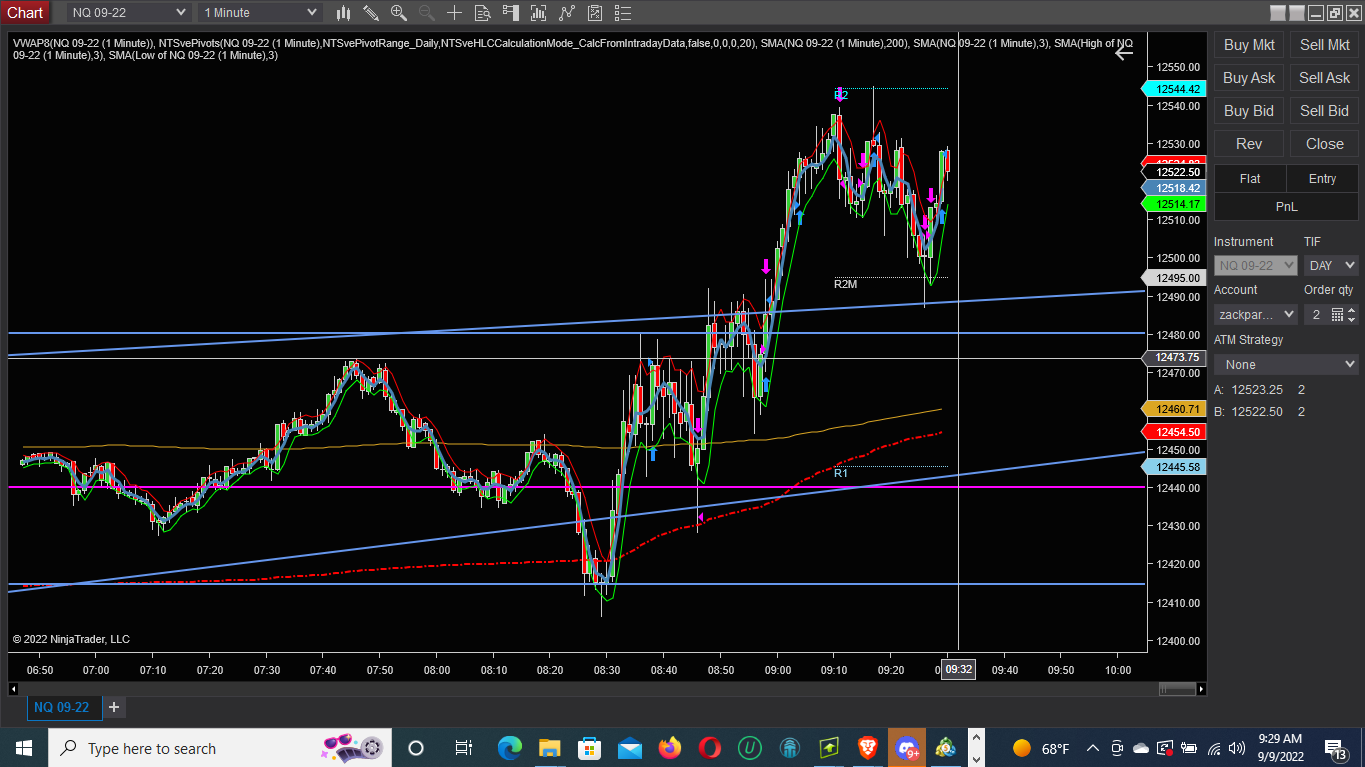This screenshot has height=767, width=1365.
Task: Open Task View on the taskbar
Action: [x=463, y=748]
